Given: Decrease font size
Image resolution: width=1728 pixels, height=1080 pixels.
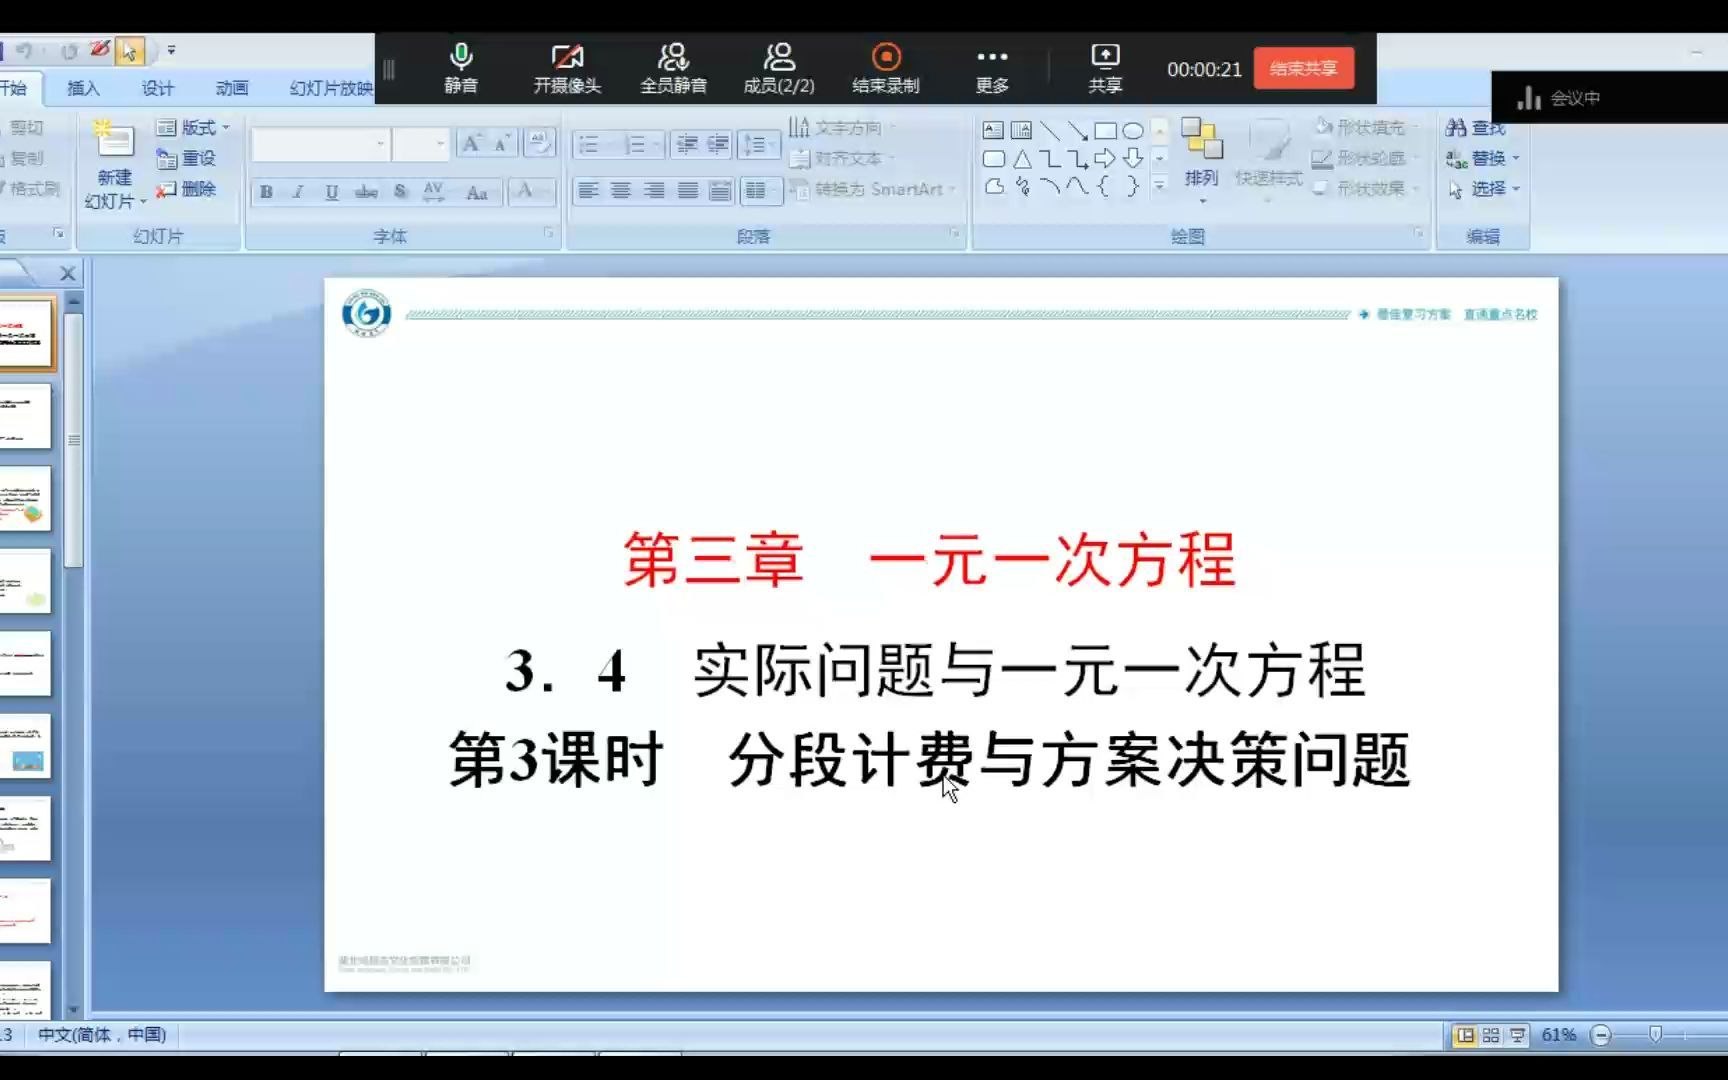Looking at the screenshot, I should [502, 144].
